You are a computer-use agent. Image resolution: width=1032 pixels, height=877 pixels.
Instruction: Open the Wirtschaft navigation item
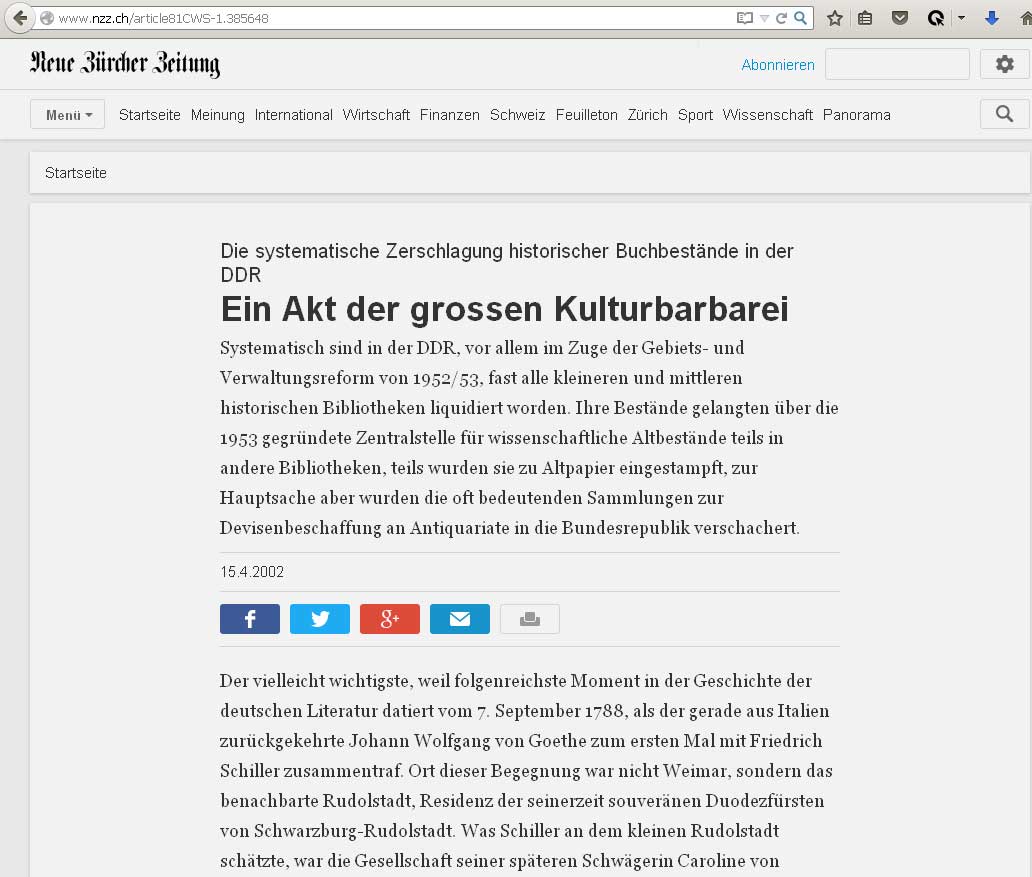point(376,115)
